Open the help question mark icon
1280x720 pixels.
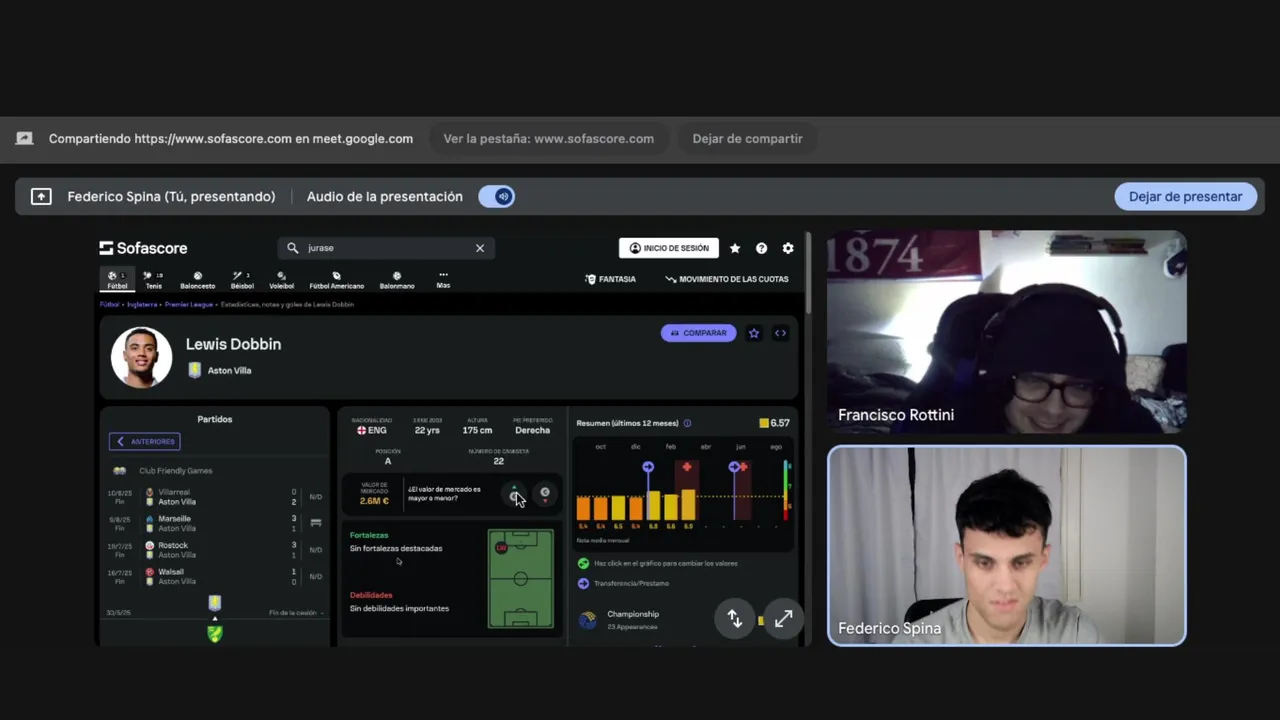click(x=761, y=248)
